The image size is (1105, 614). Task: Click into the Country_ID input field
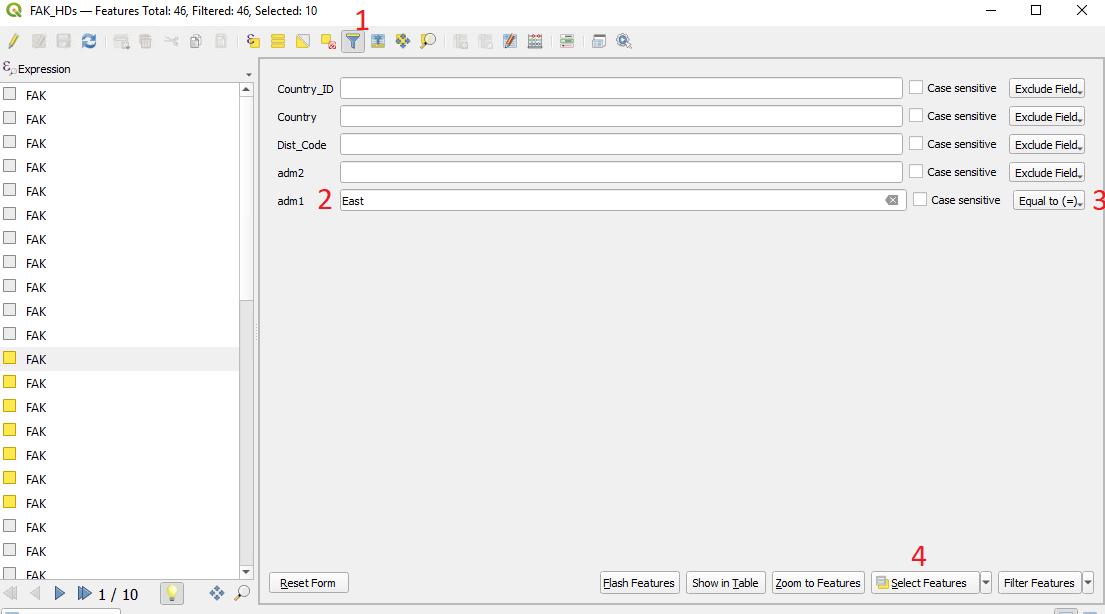(x=621, y=88)
